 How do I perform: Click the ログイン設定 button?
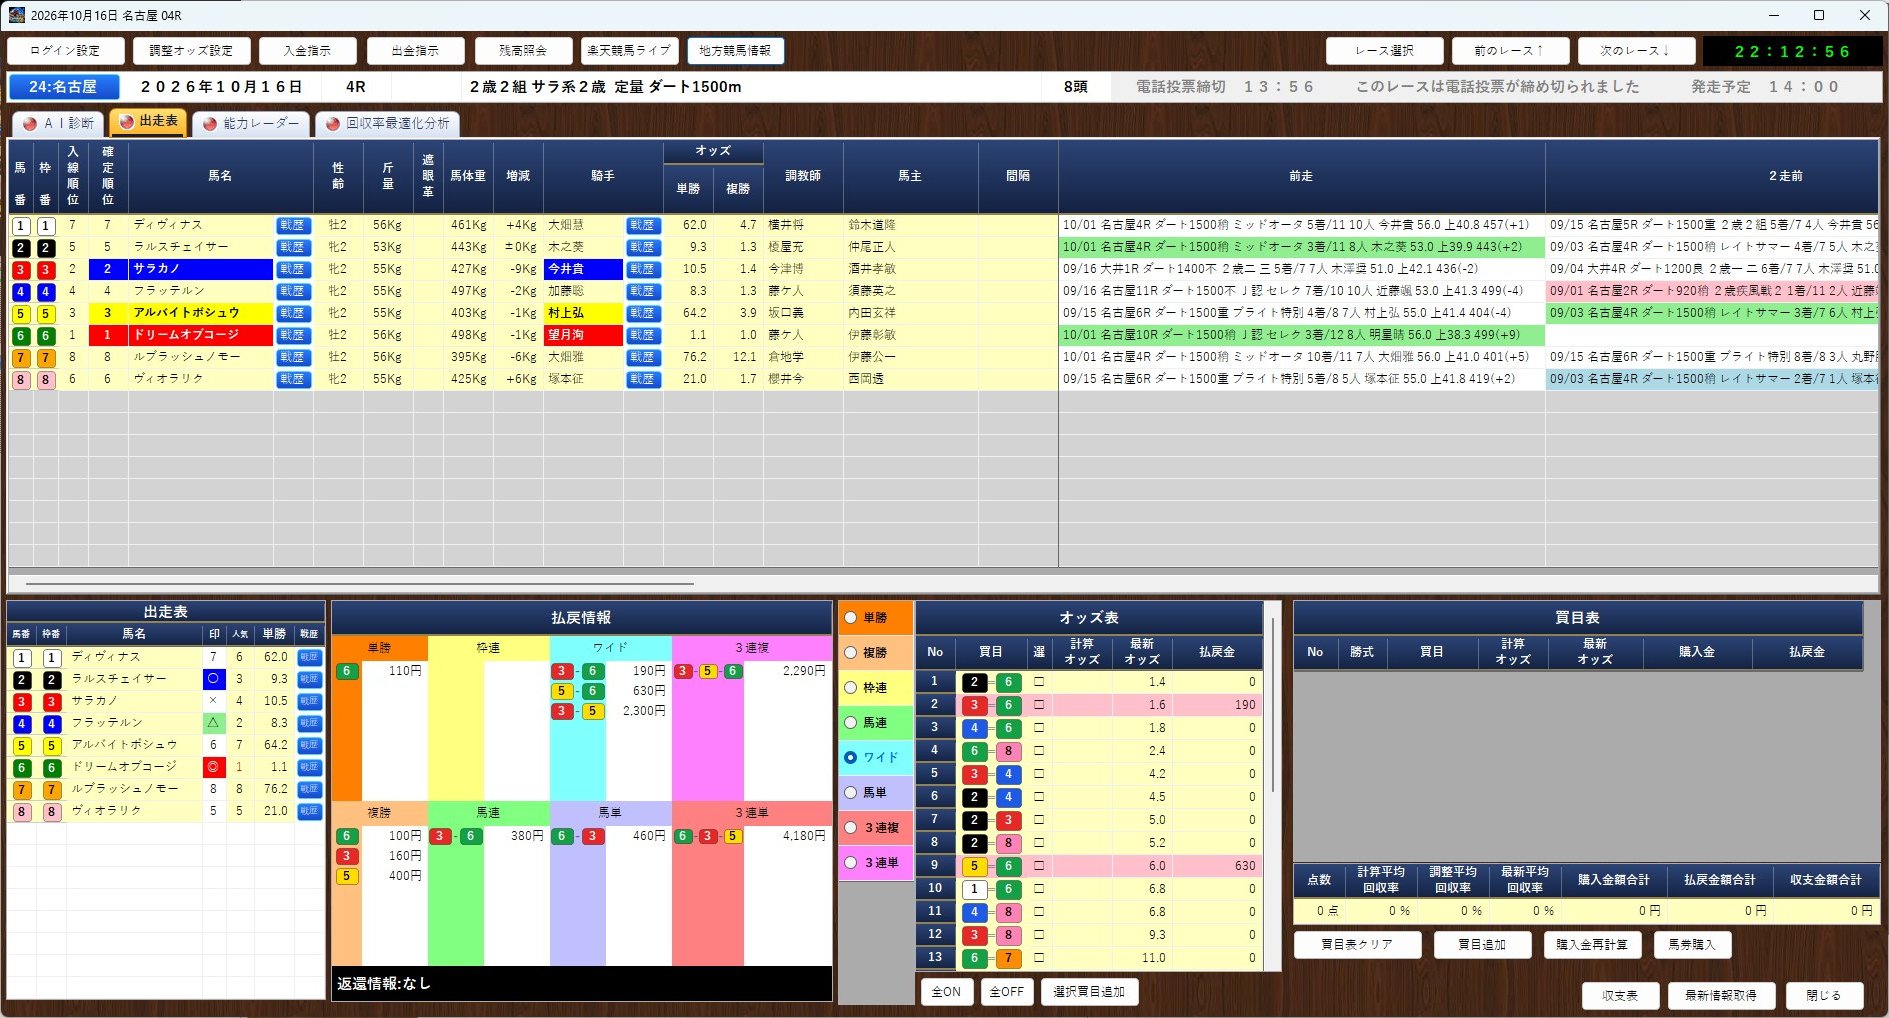65,51
